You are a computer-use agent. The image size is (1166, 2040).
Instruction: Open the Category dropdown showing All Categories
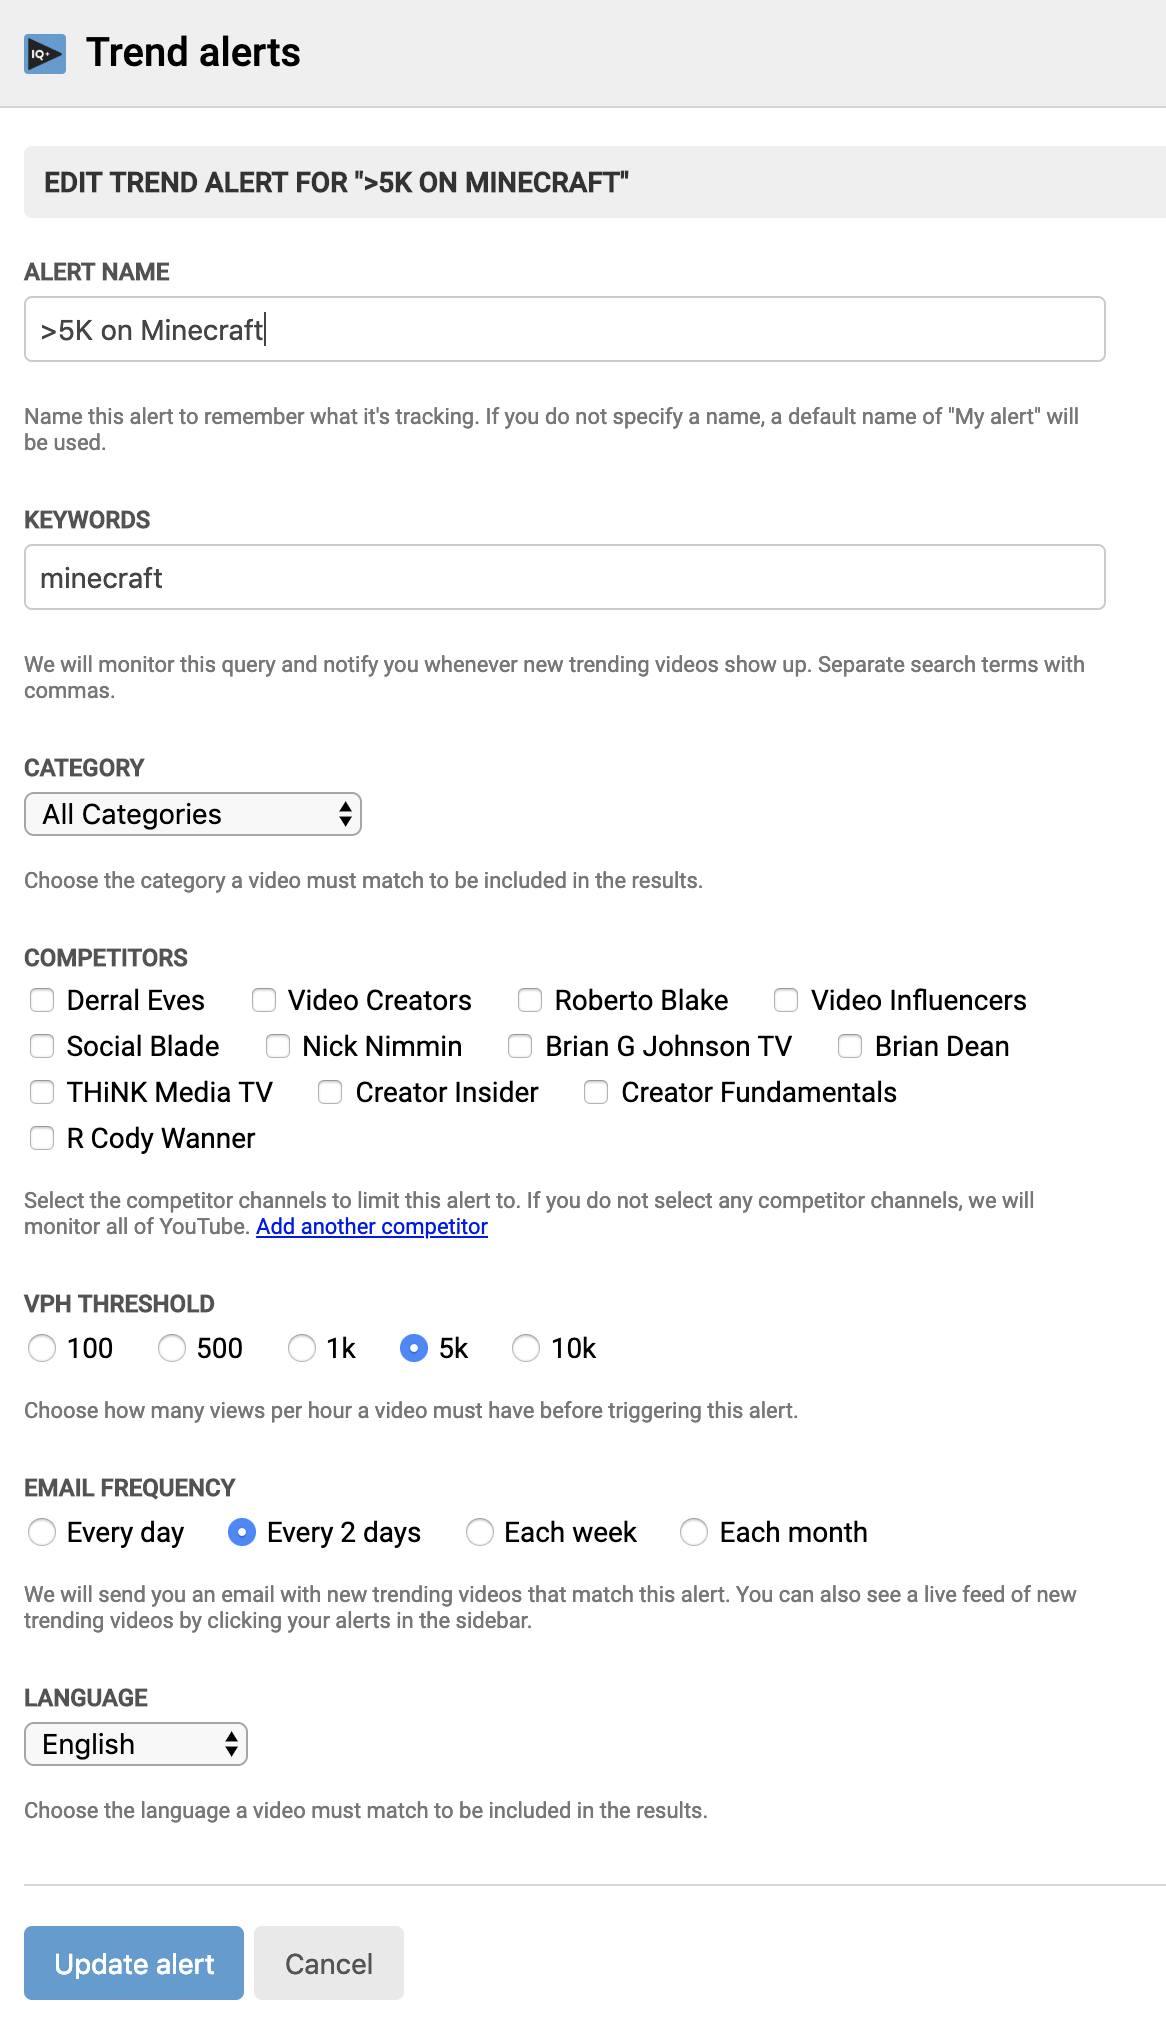point(193,814)
